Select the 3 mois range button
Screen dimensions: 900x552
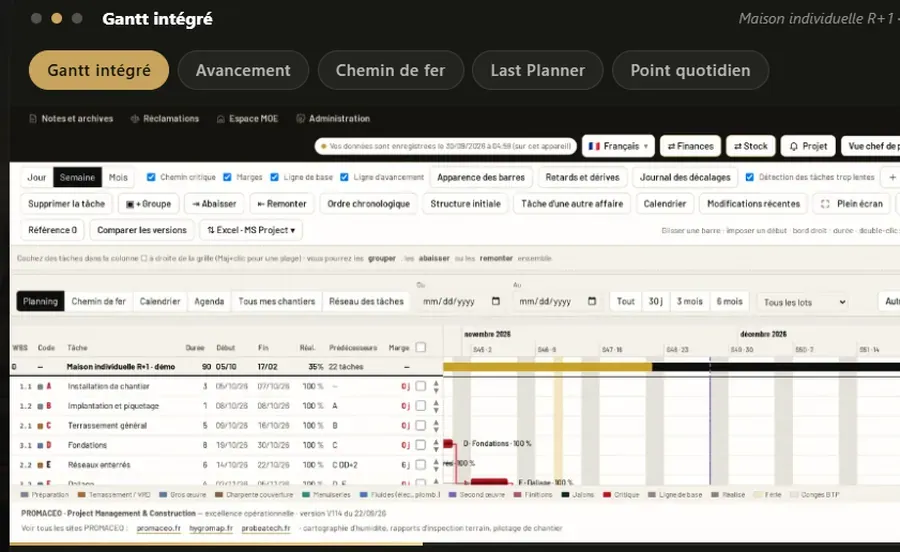pyautogui.click(x=689, y=301)
